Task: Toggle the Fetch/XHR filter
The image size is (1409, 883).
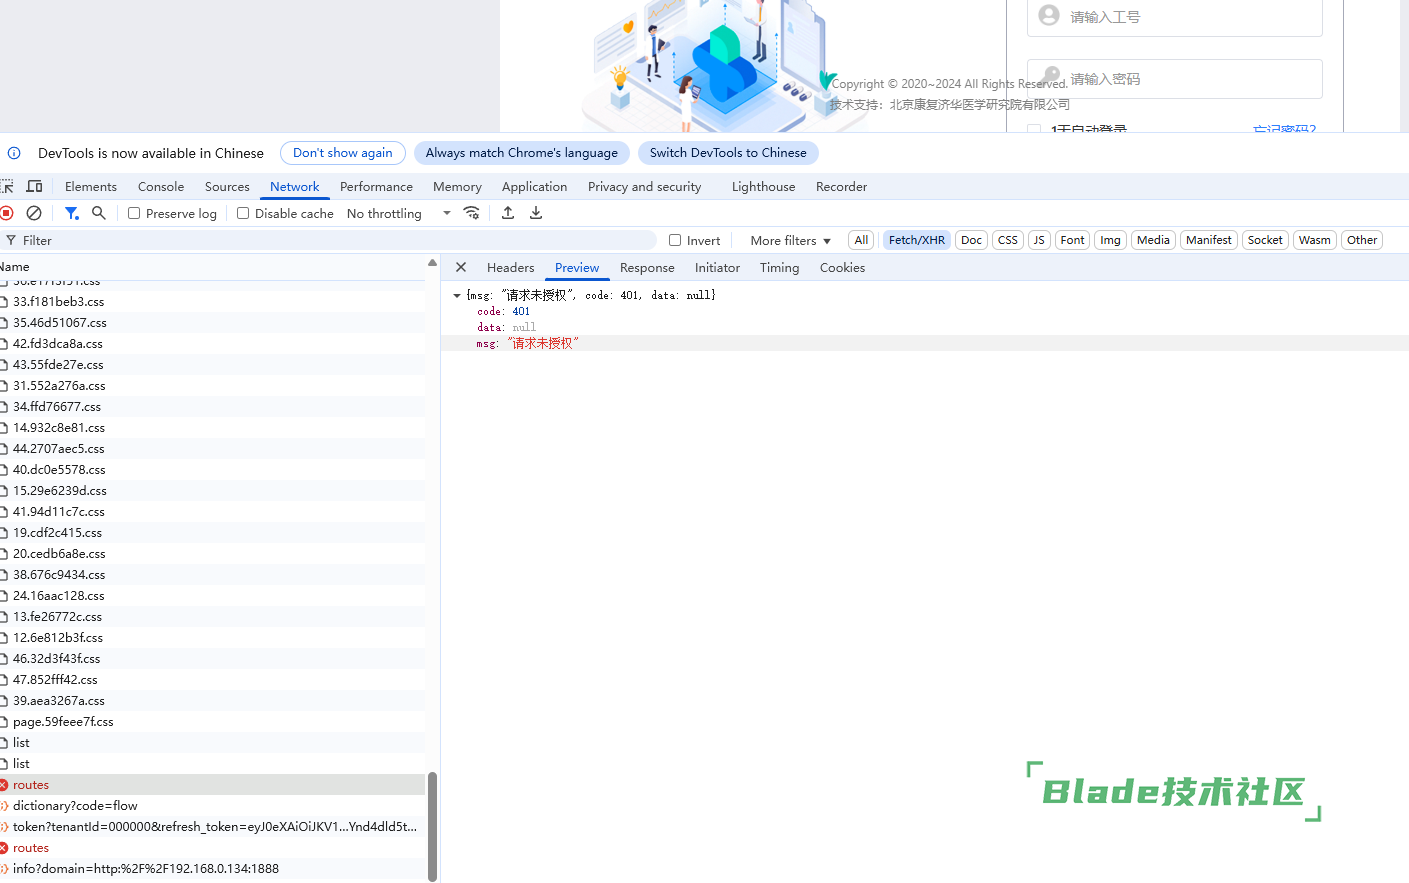Action: (917, 240)
